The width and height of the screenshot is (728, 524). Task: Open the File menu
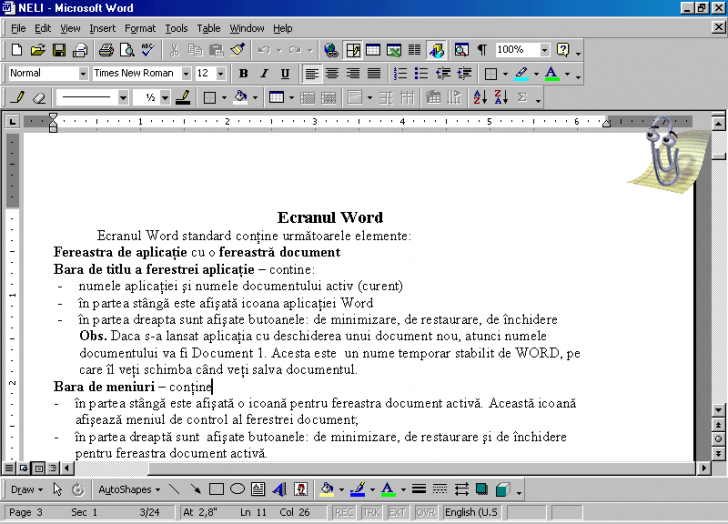(x=18, y=28)
